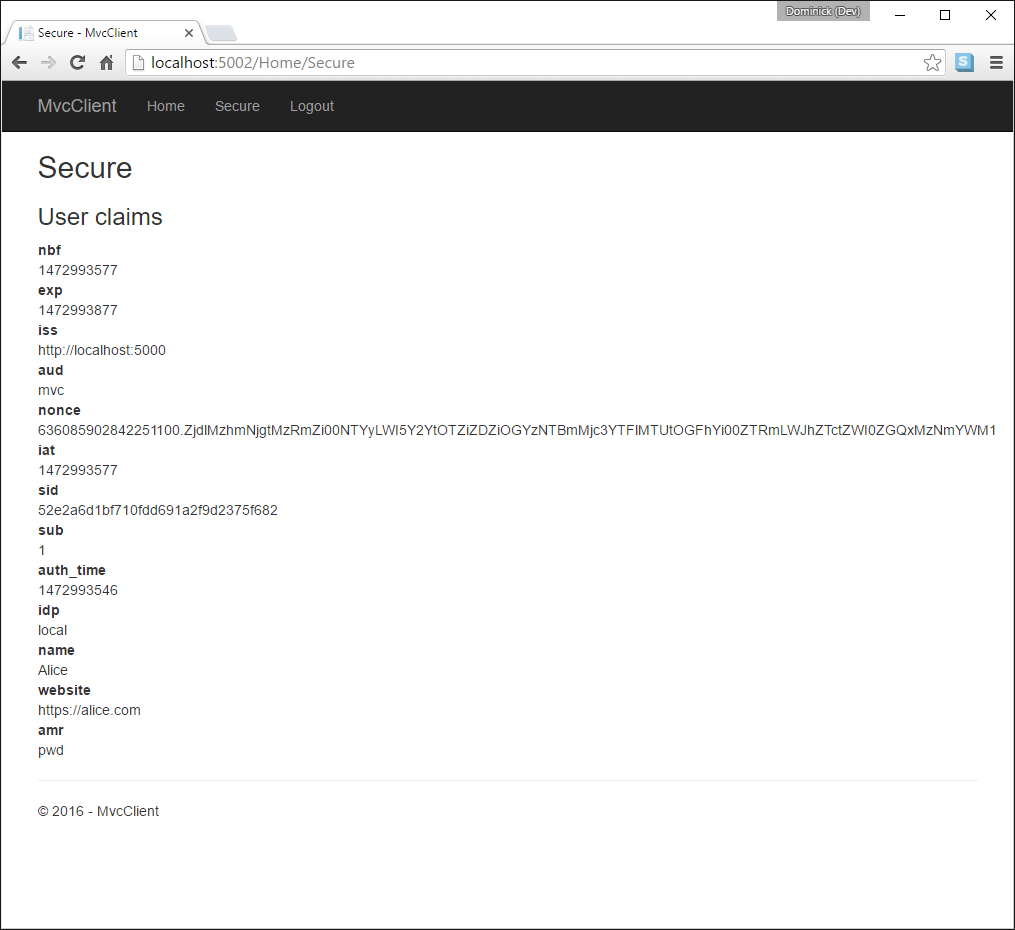The height and width of the screenshot is (930, 1015).
Task: Maximize the browser window
Action: tap(945, 15)
